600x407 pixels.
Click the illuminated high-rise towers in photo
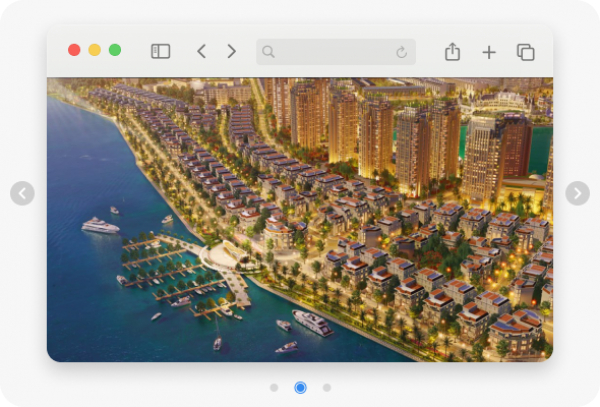coord(420,140)
